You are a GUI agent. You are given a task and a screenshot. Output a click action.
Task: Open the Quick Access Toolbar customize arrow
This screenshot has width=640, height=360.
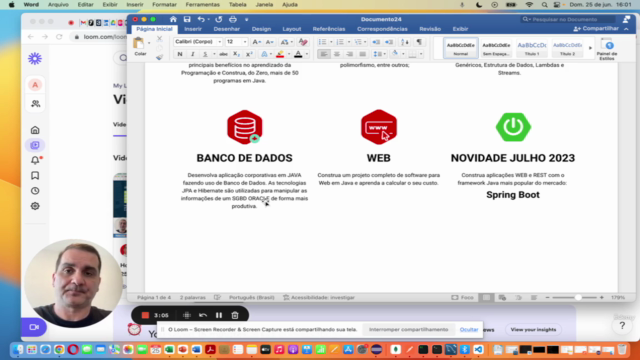point(247,19)
